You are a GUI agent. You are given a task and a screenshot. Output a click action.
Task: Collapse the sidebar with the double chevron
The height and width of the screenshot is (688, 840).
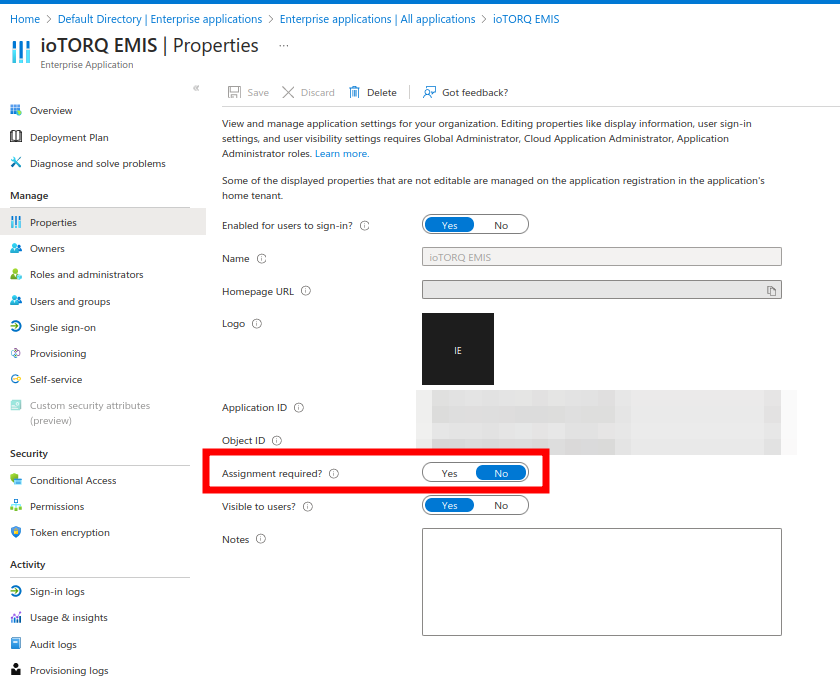click(x=196, y=88)
